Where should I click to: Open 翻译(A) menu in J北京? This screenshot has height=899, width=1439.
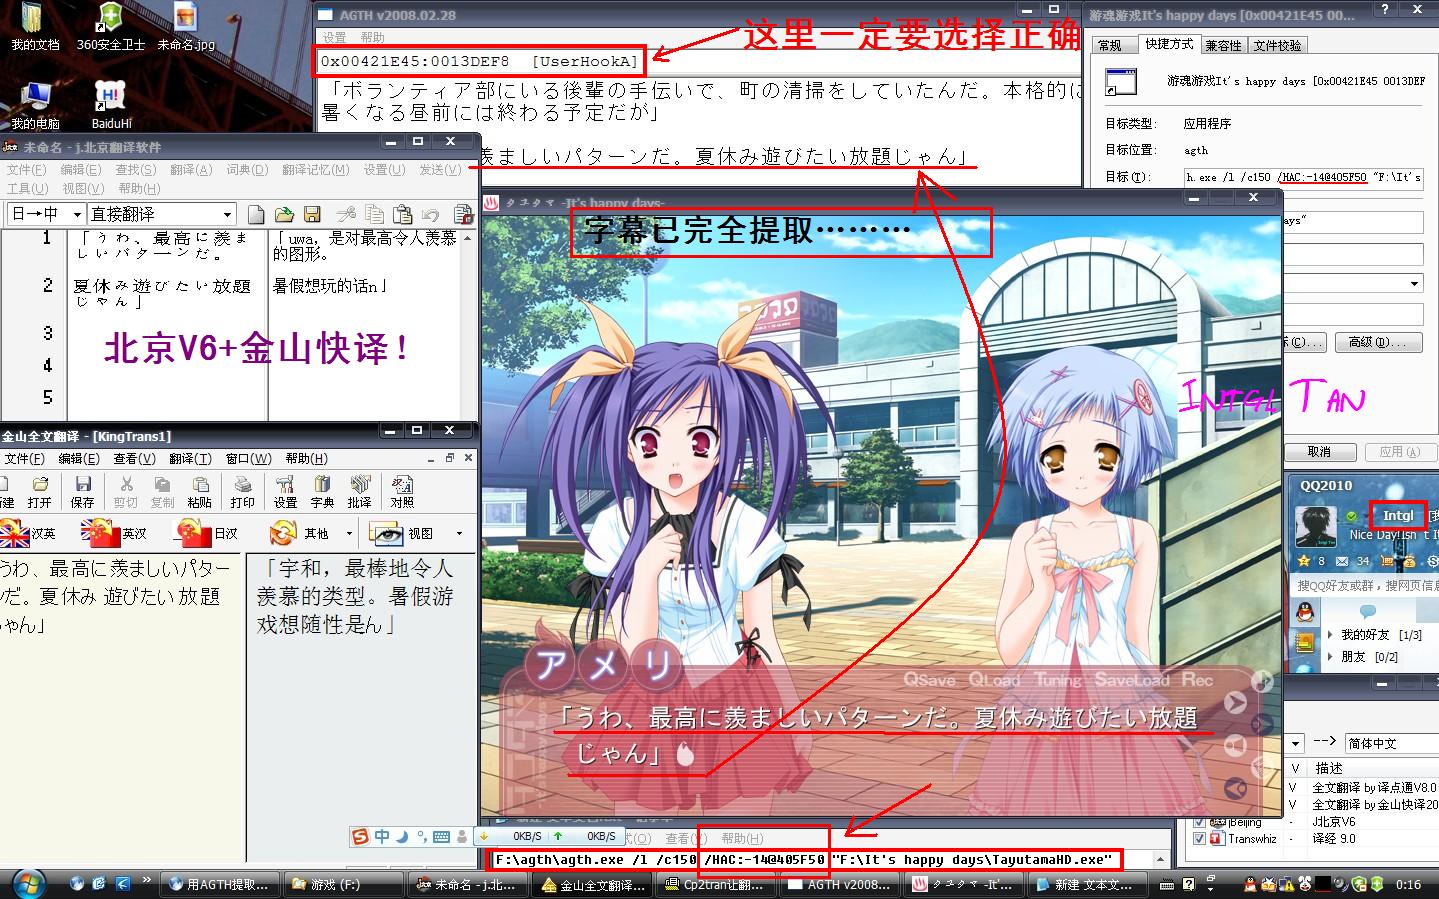[190, 170]
